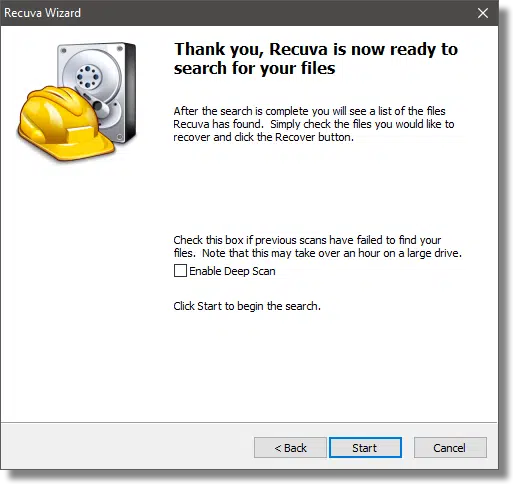Enable the Deep Scan checkbox
The height and width of the screenshot is (484, 513).
click(180, 271)
